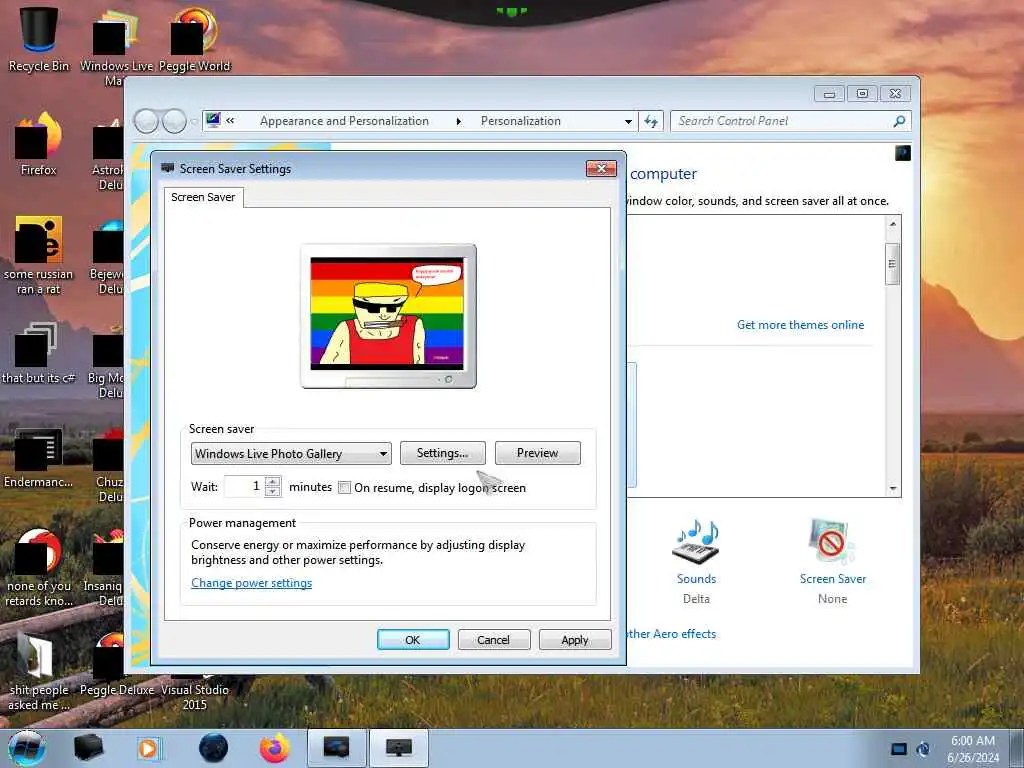Click the search magnifier in Control Panel
1024x768 pixels.
pyautogui.click(x=899, y=121)
